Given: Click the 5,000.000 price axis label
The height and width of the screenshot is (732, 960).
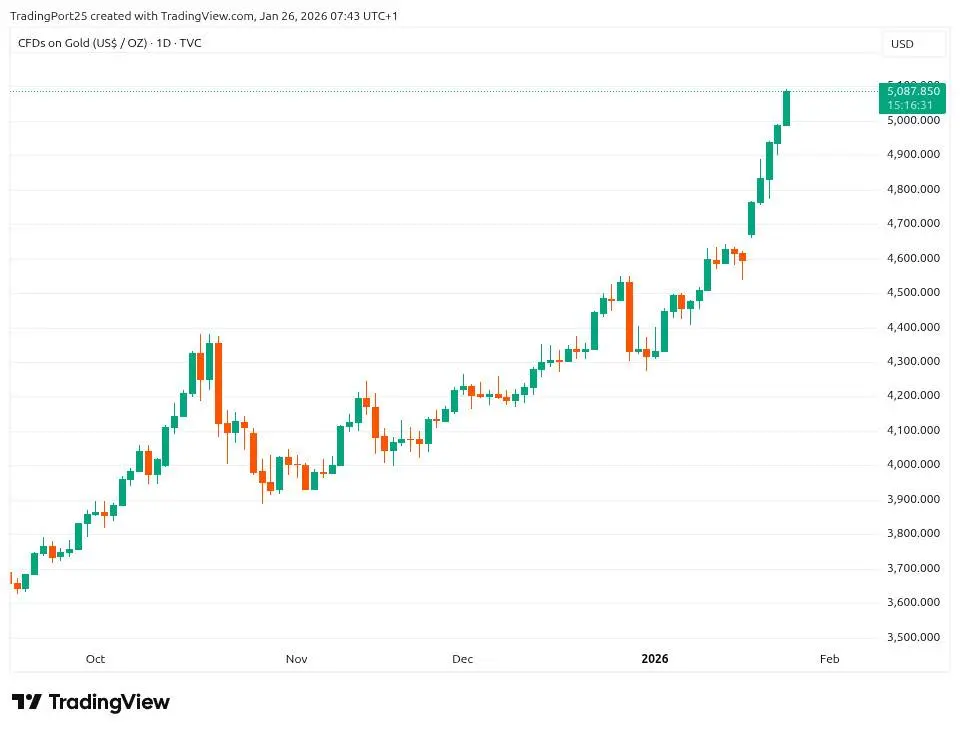Looking at the screenshot, I should pyautogui.click(x=913, y=121).
